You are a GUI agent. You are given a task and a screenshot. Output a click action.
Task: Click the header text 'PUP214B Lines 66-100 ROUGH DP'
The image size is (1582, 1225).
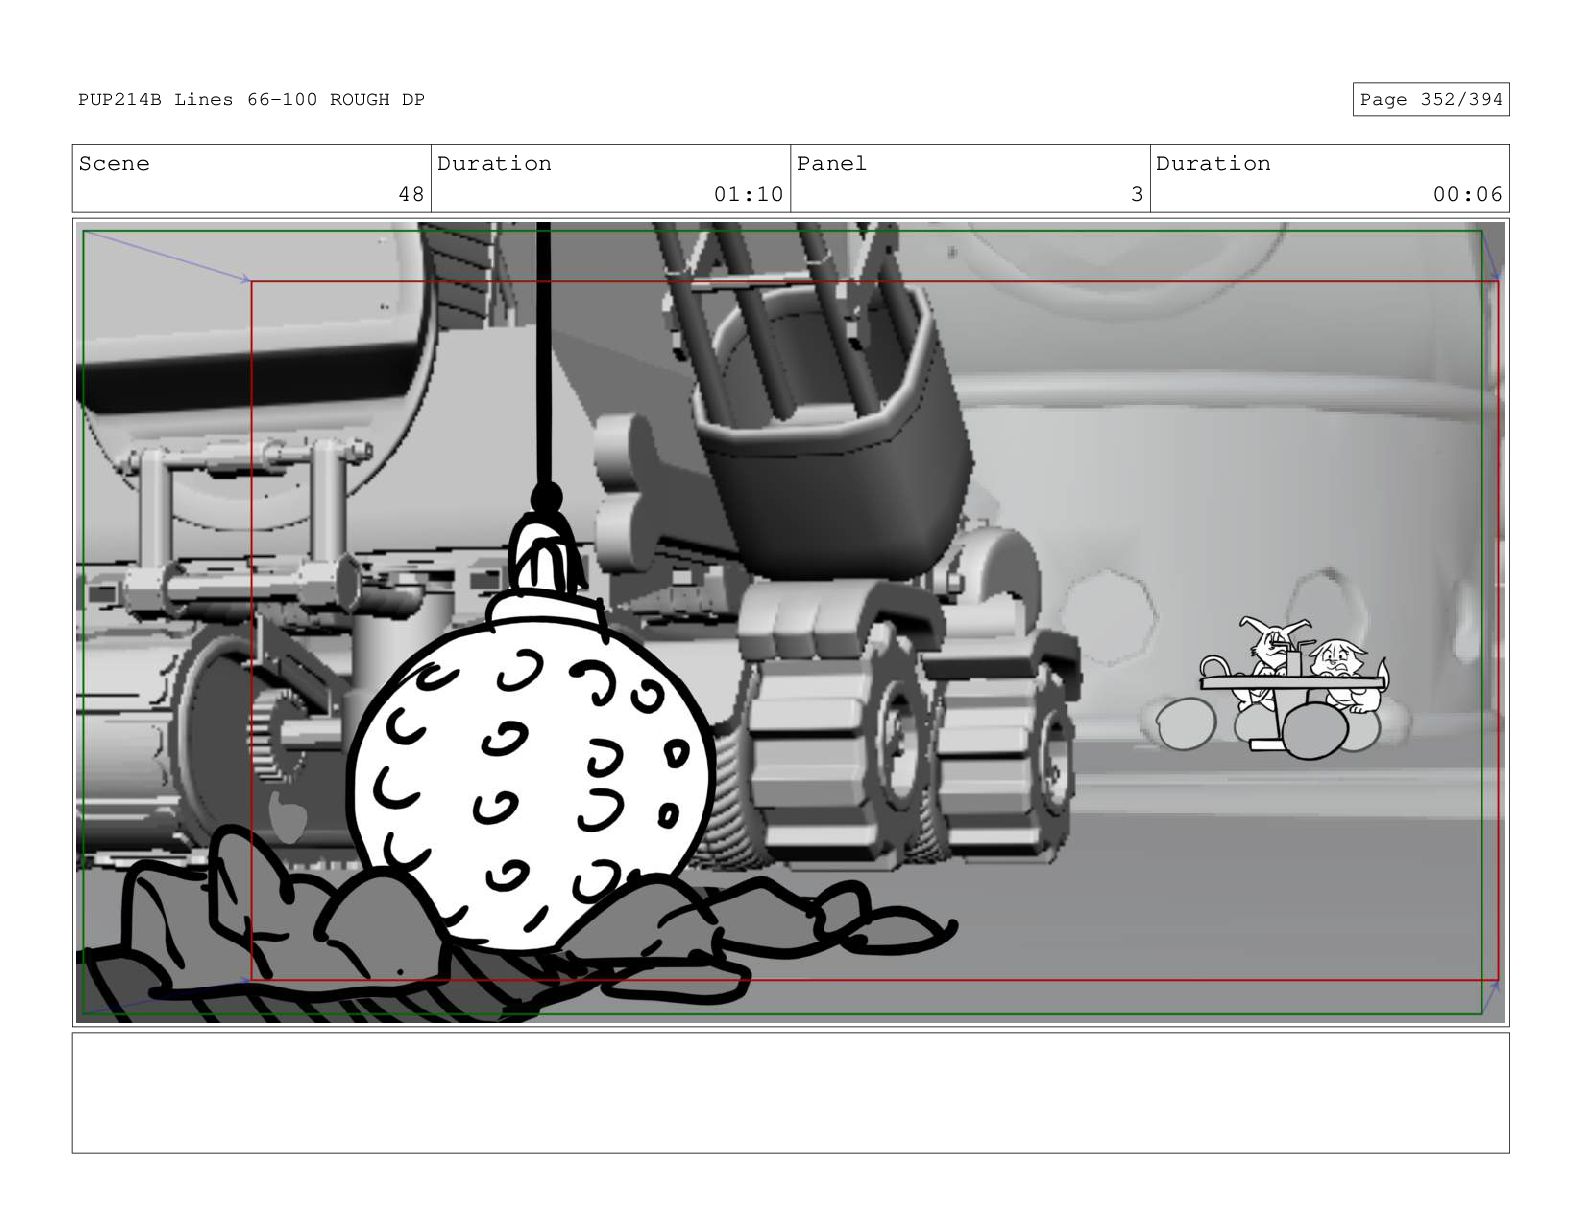coord(251,100)
